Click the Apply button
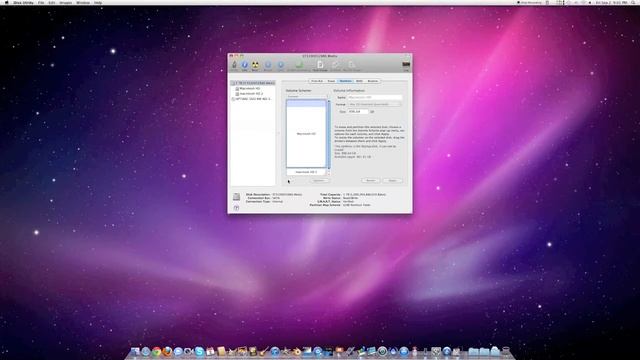 (393, 180)
